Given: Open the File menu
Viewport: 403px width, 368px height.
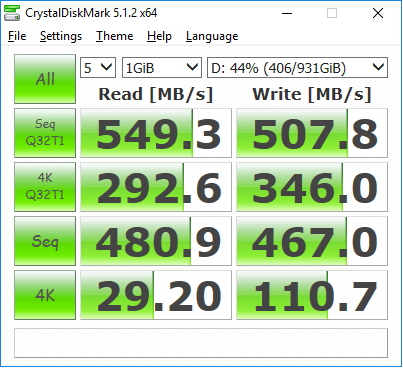Looking at the screenshot, I should (x=17, y=36).
